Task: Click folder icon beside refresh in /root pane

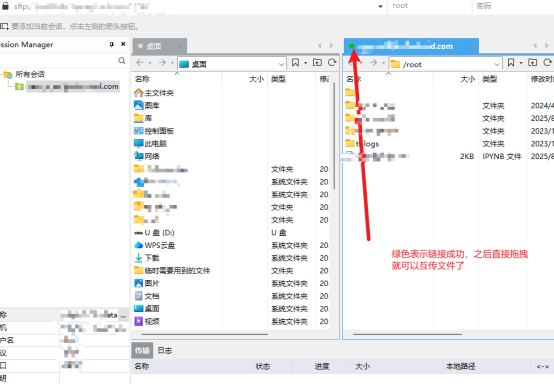Action: click(532, 63)
